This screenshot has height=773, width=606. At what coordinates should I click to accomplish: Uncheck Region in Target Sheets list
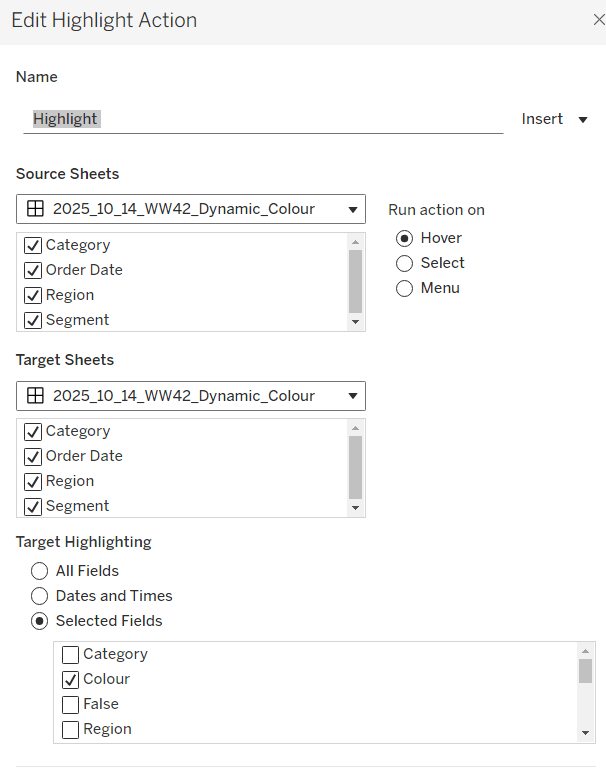click(x=33, y=481)
